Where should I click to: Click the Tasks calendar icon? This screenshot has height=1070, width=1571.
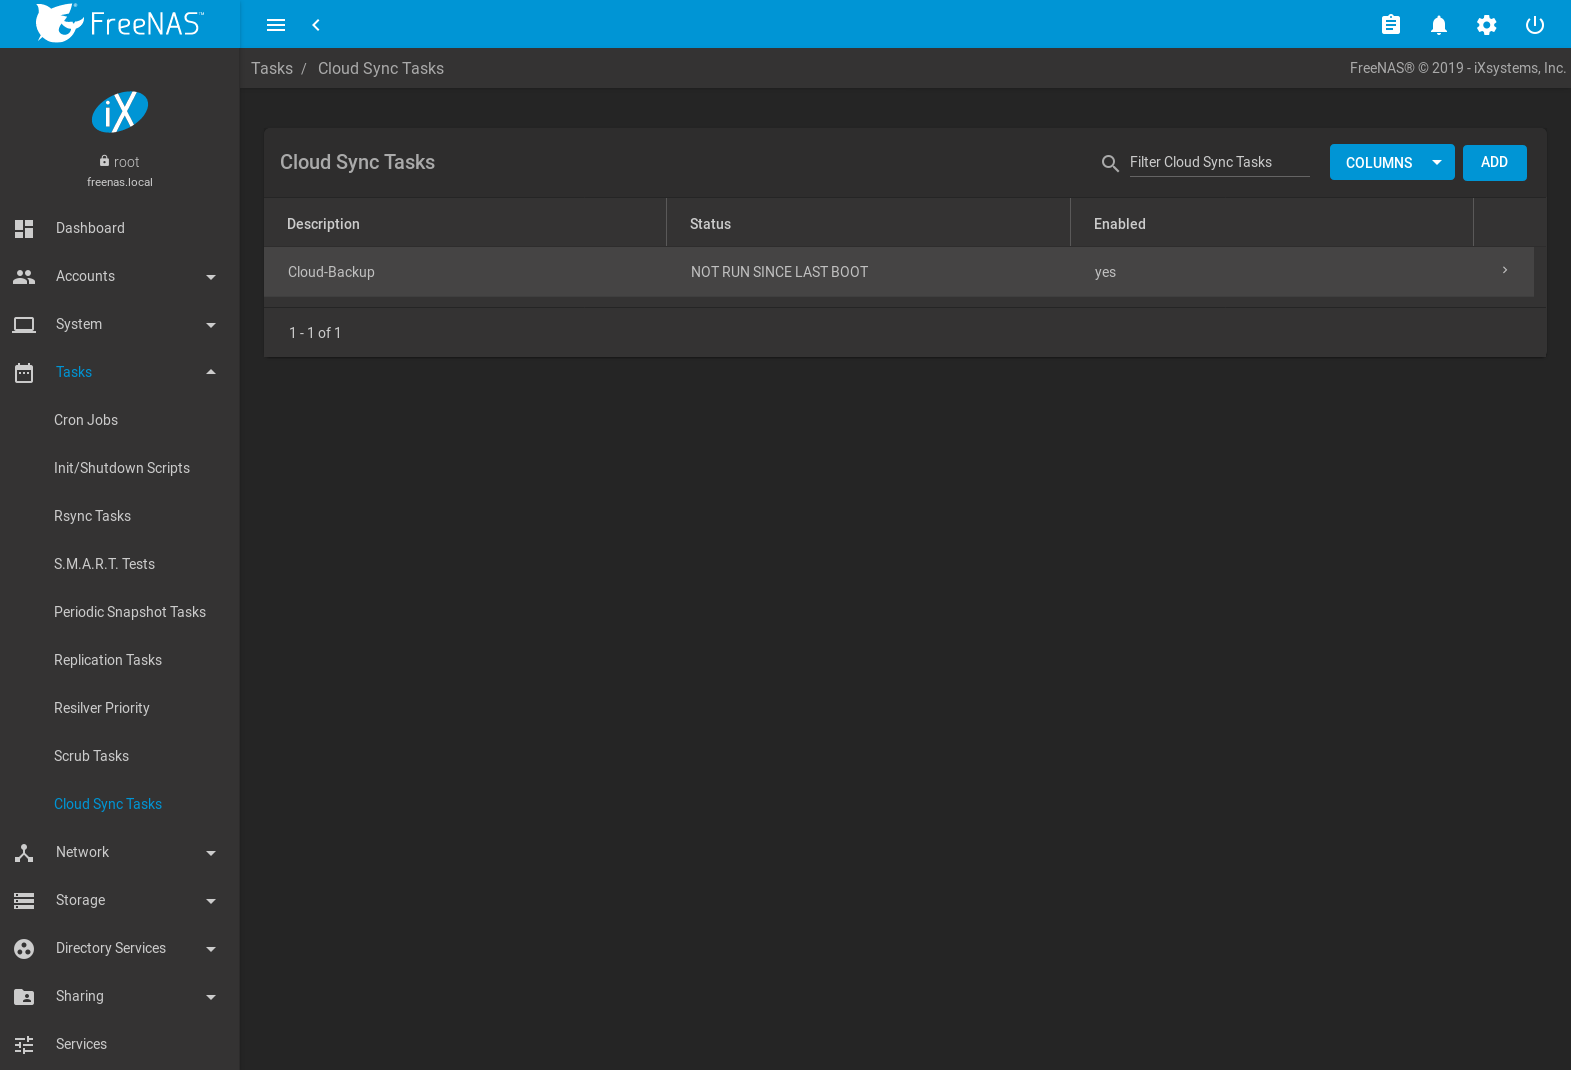click(24, 373)
